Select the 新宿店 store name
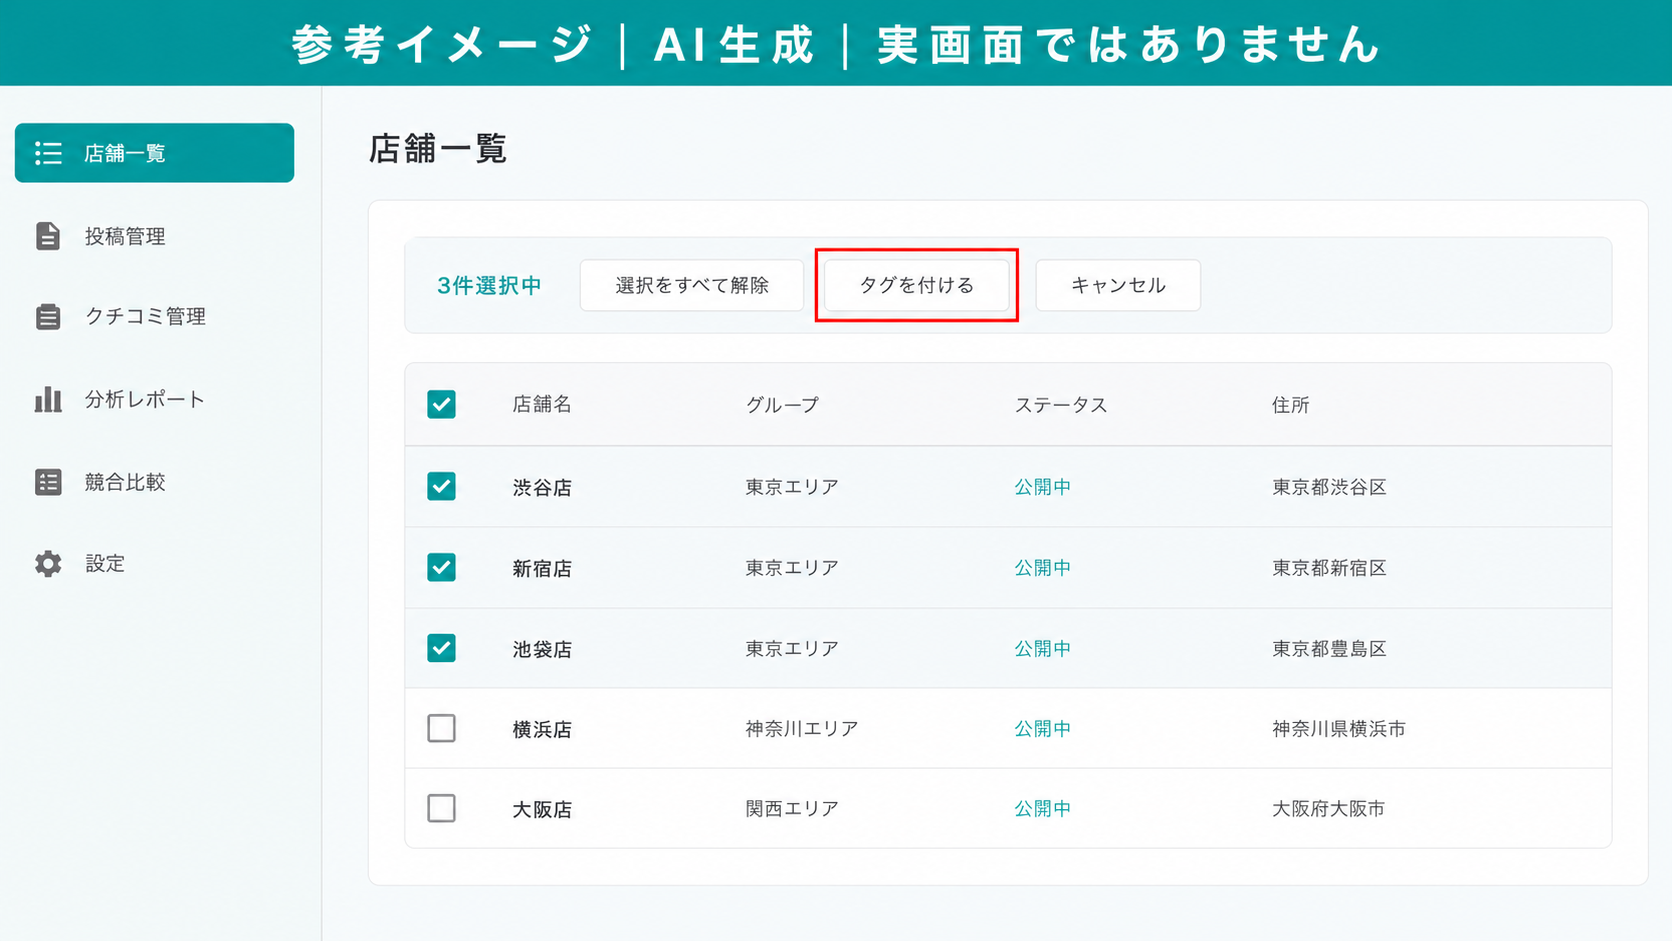This screenshot has height=941, width=1672. coord(542,568)
